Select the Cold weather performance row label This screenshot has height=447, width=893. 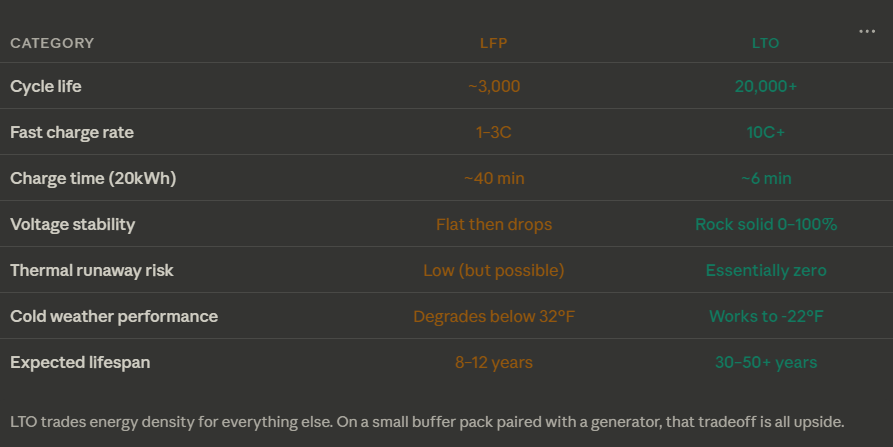tap(114, 316)
